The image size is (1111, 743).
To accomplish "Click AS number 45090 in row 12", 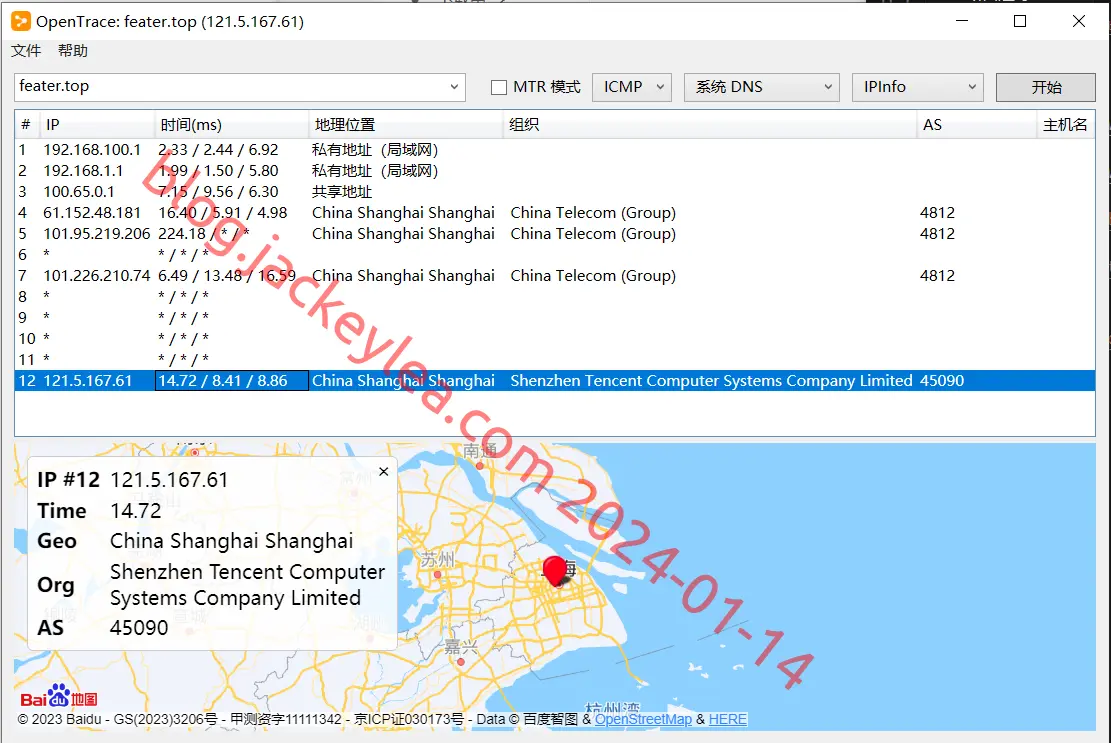I will click(x=942, y=380).
